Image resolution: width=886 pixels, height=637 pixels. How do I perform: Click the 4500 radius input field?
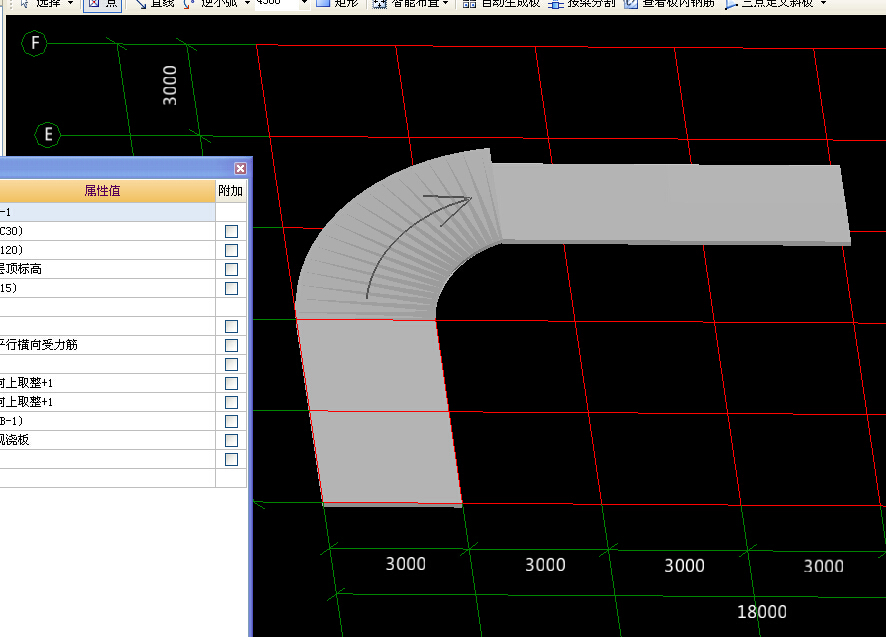(x=276, y=3)
